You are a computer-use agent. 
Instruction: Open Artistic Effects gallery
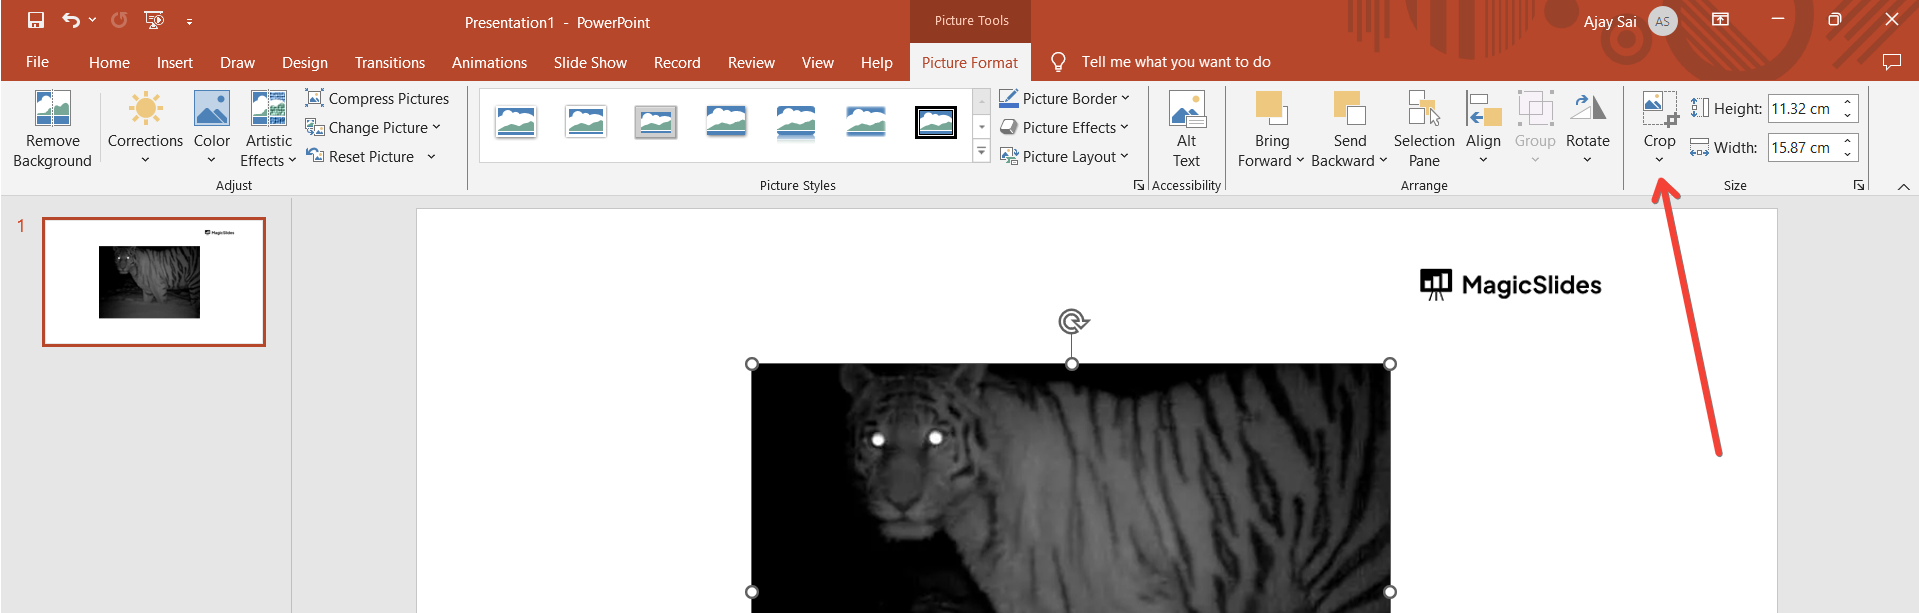coord(268,129)
